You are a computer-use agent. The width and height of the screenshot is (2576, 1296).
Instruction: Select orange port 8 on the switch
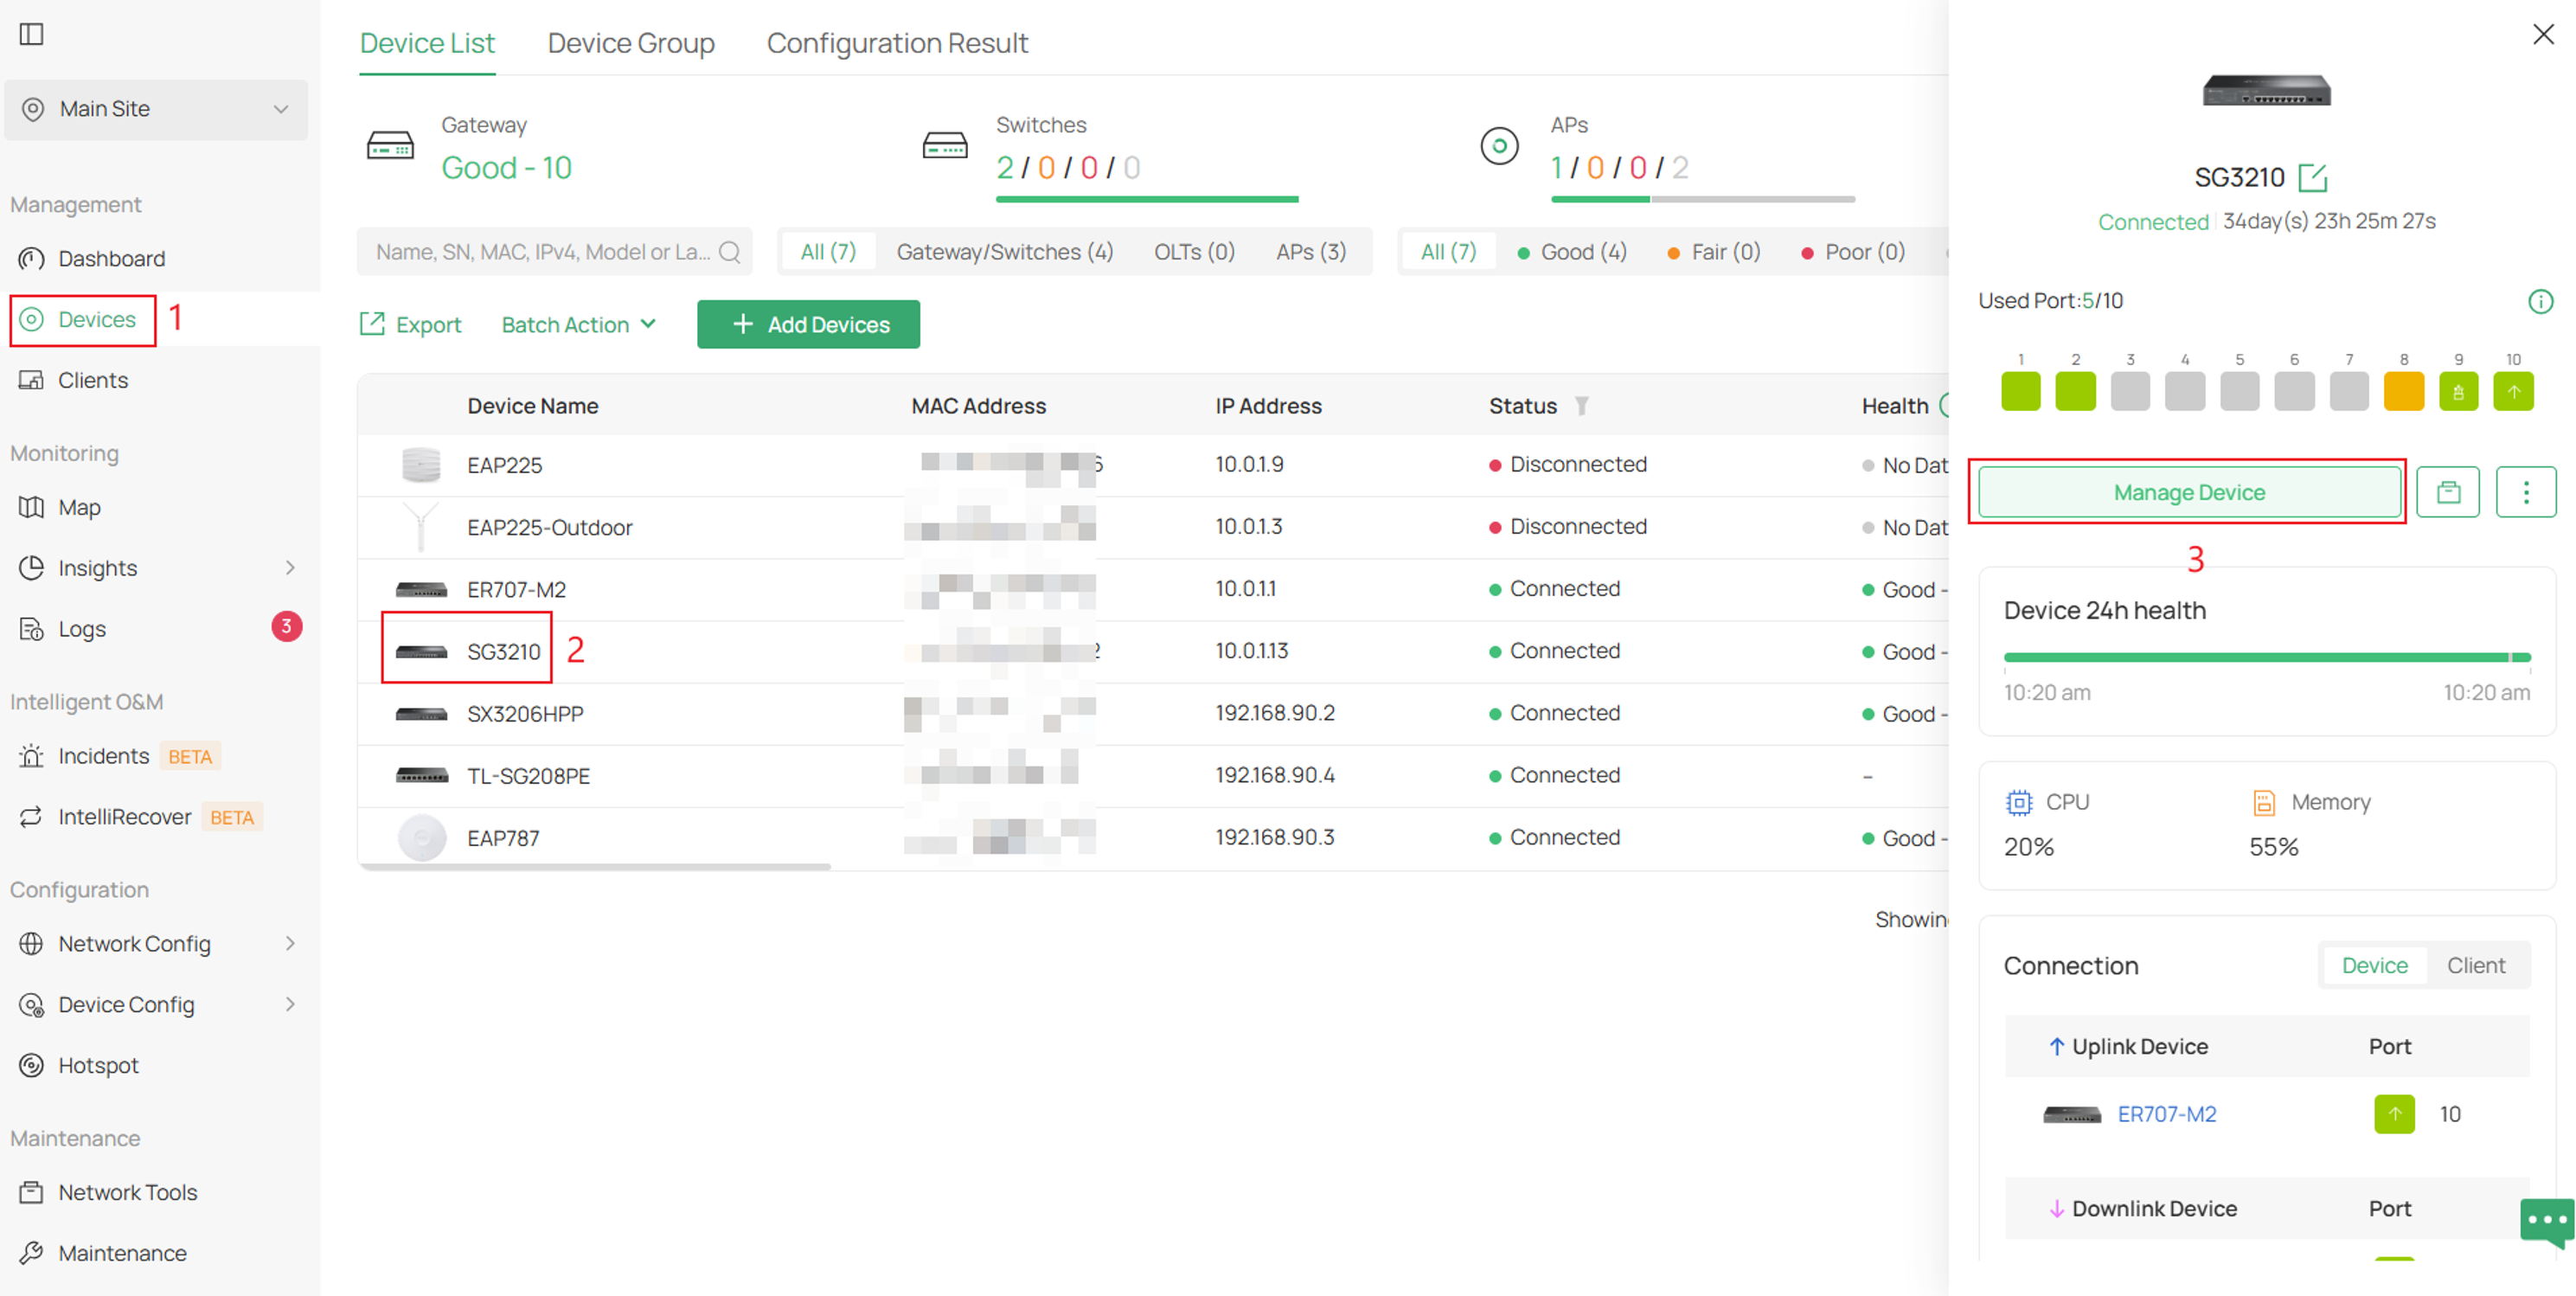[2403, 391]
